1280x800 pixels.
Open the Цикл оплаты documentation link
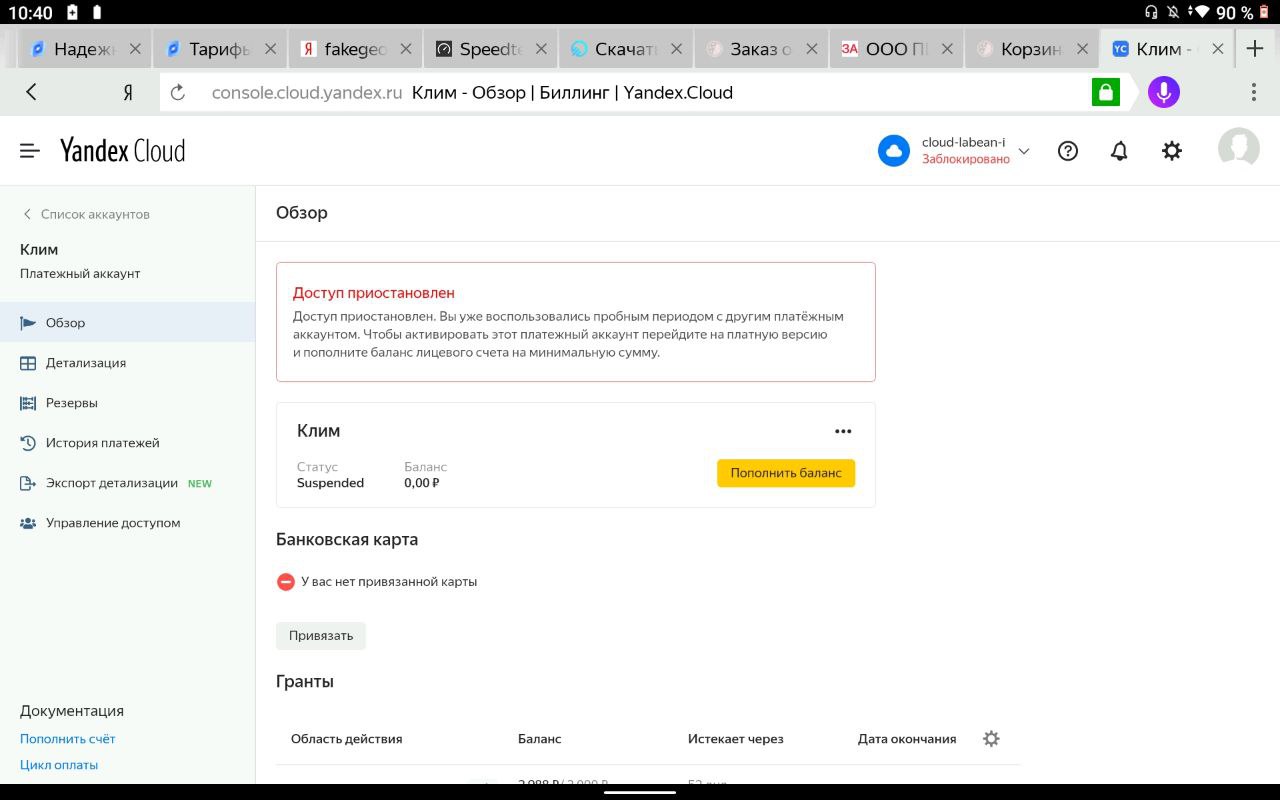click(59, 765)
